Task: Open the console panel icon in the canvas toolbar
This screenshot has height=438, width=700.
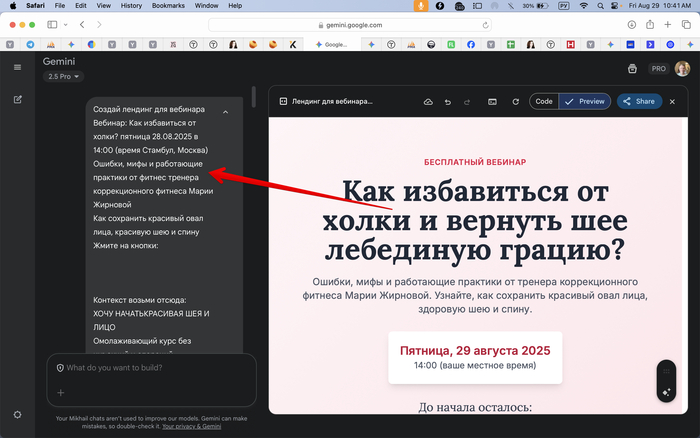Action: [x=492, y=101]
